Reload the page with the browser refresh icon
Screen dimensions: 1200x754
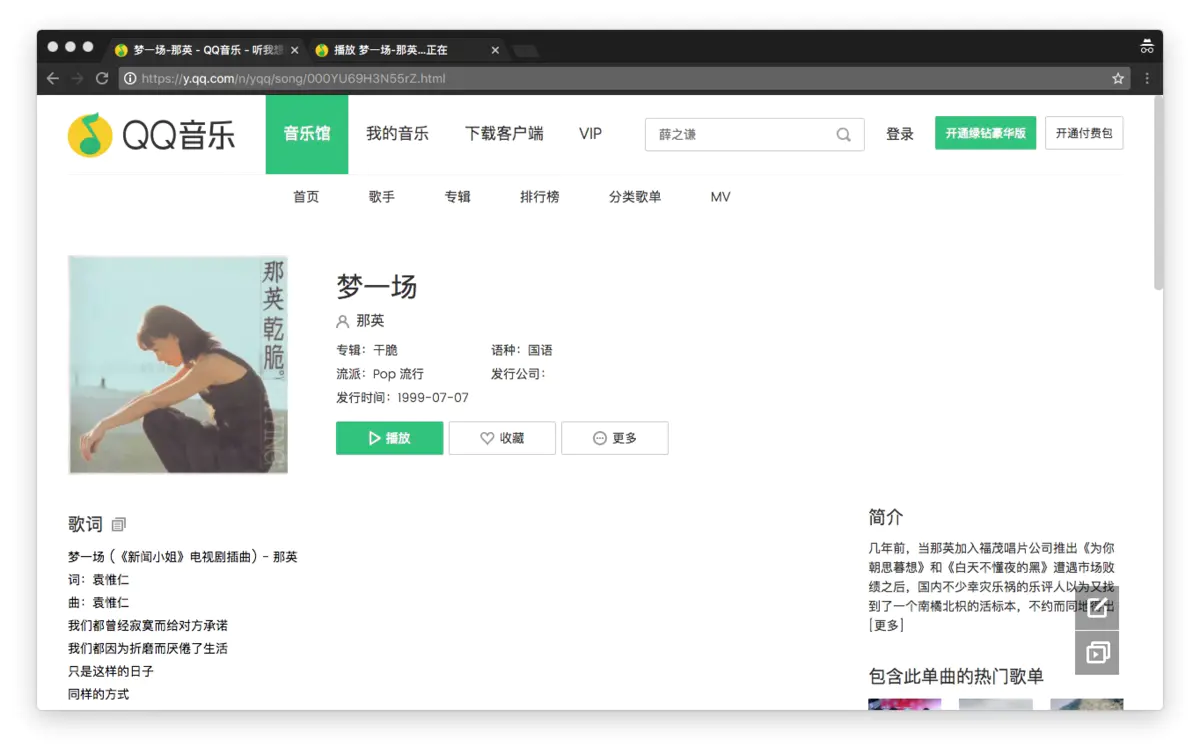[103, 78]
